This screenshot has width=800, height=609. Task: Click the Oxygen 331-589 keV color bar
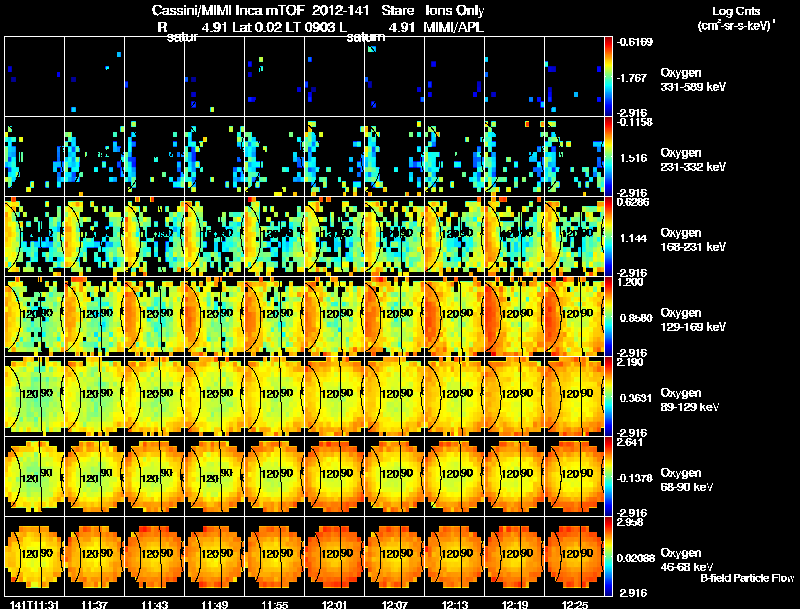(608, 77)
